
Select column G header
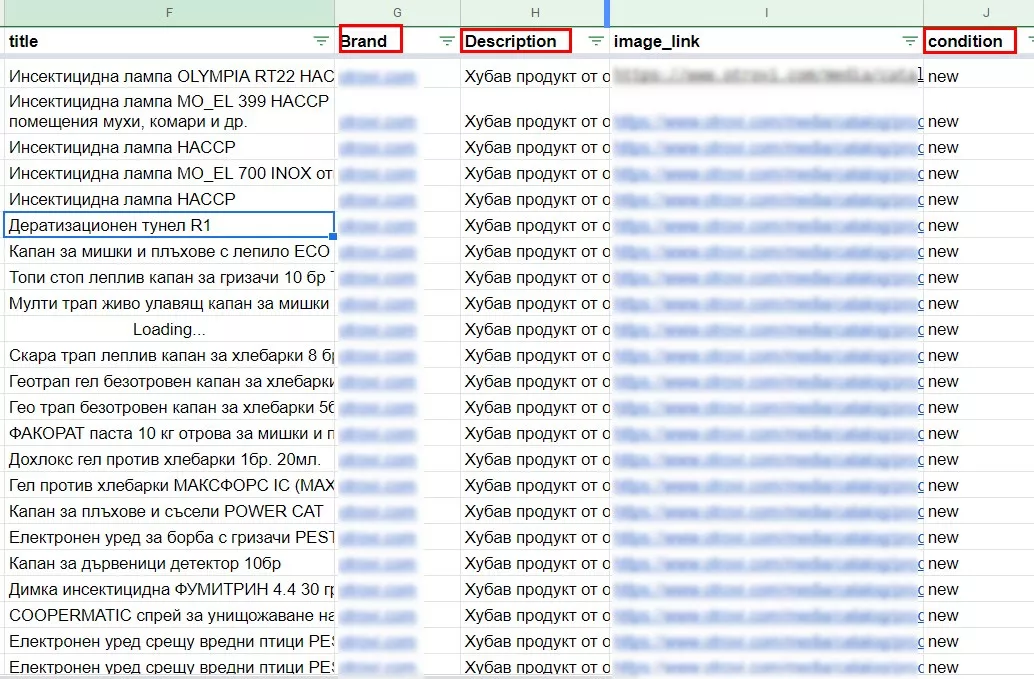(398, 13)
